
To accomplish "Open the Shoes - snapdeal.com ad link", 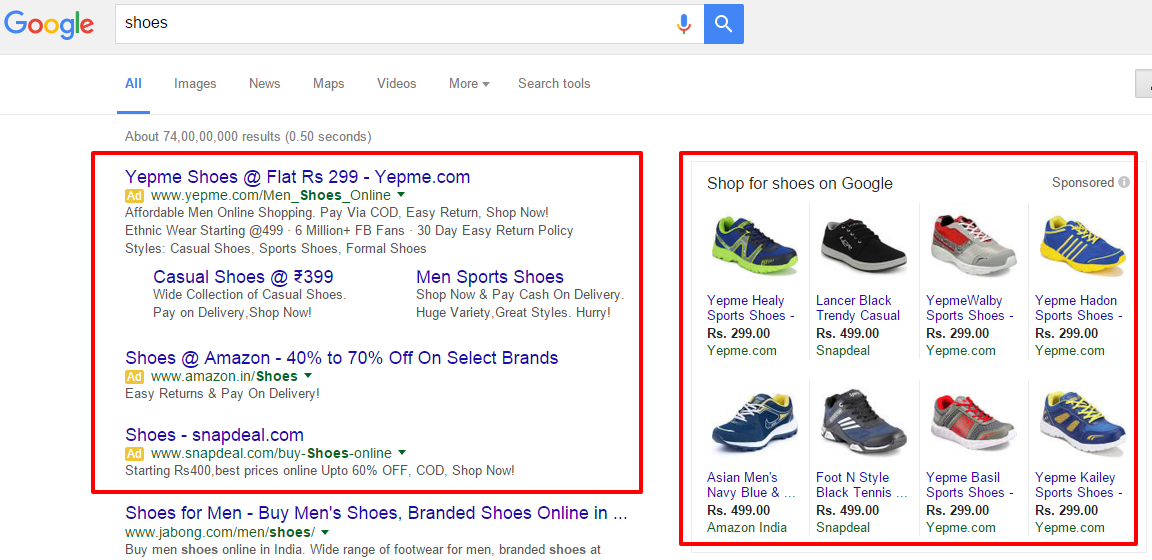I will pos(215,434).
